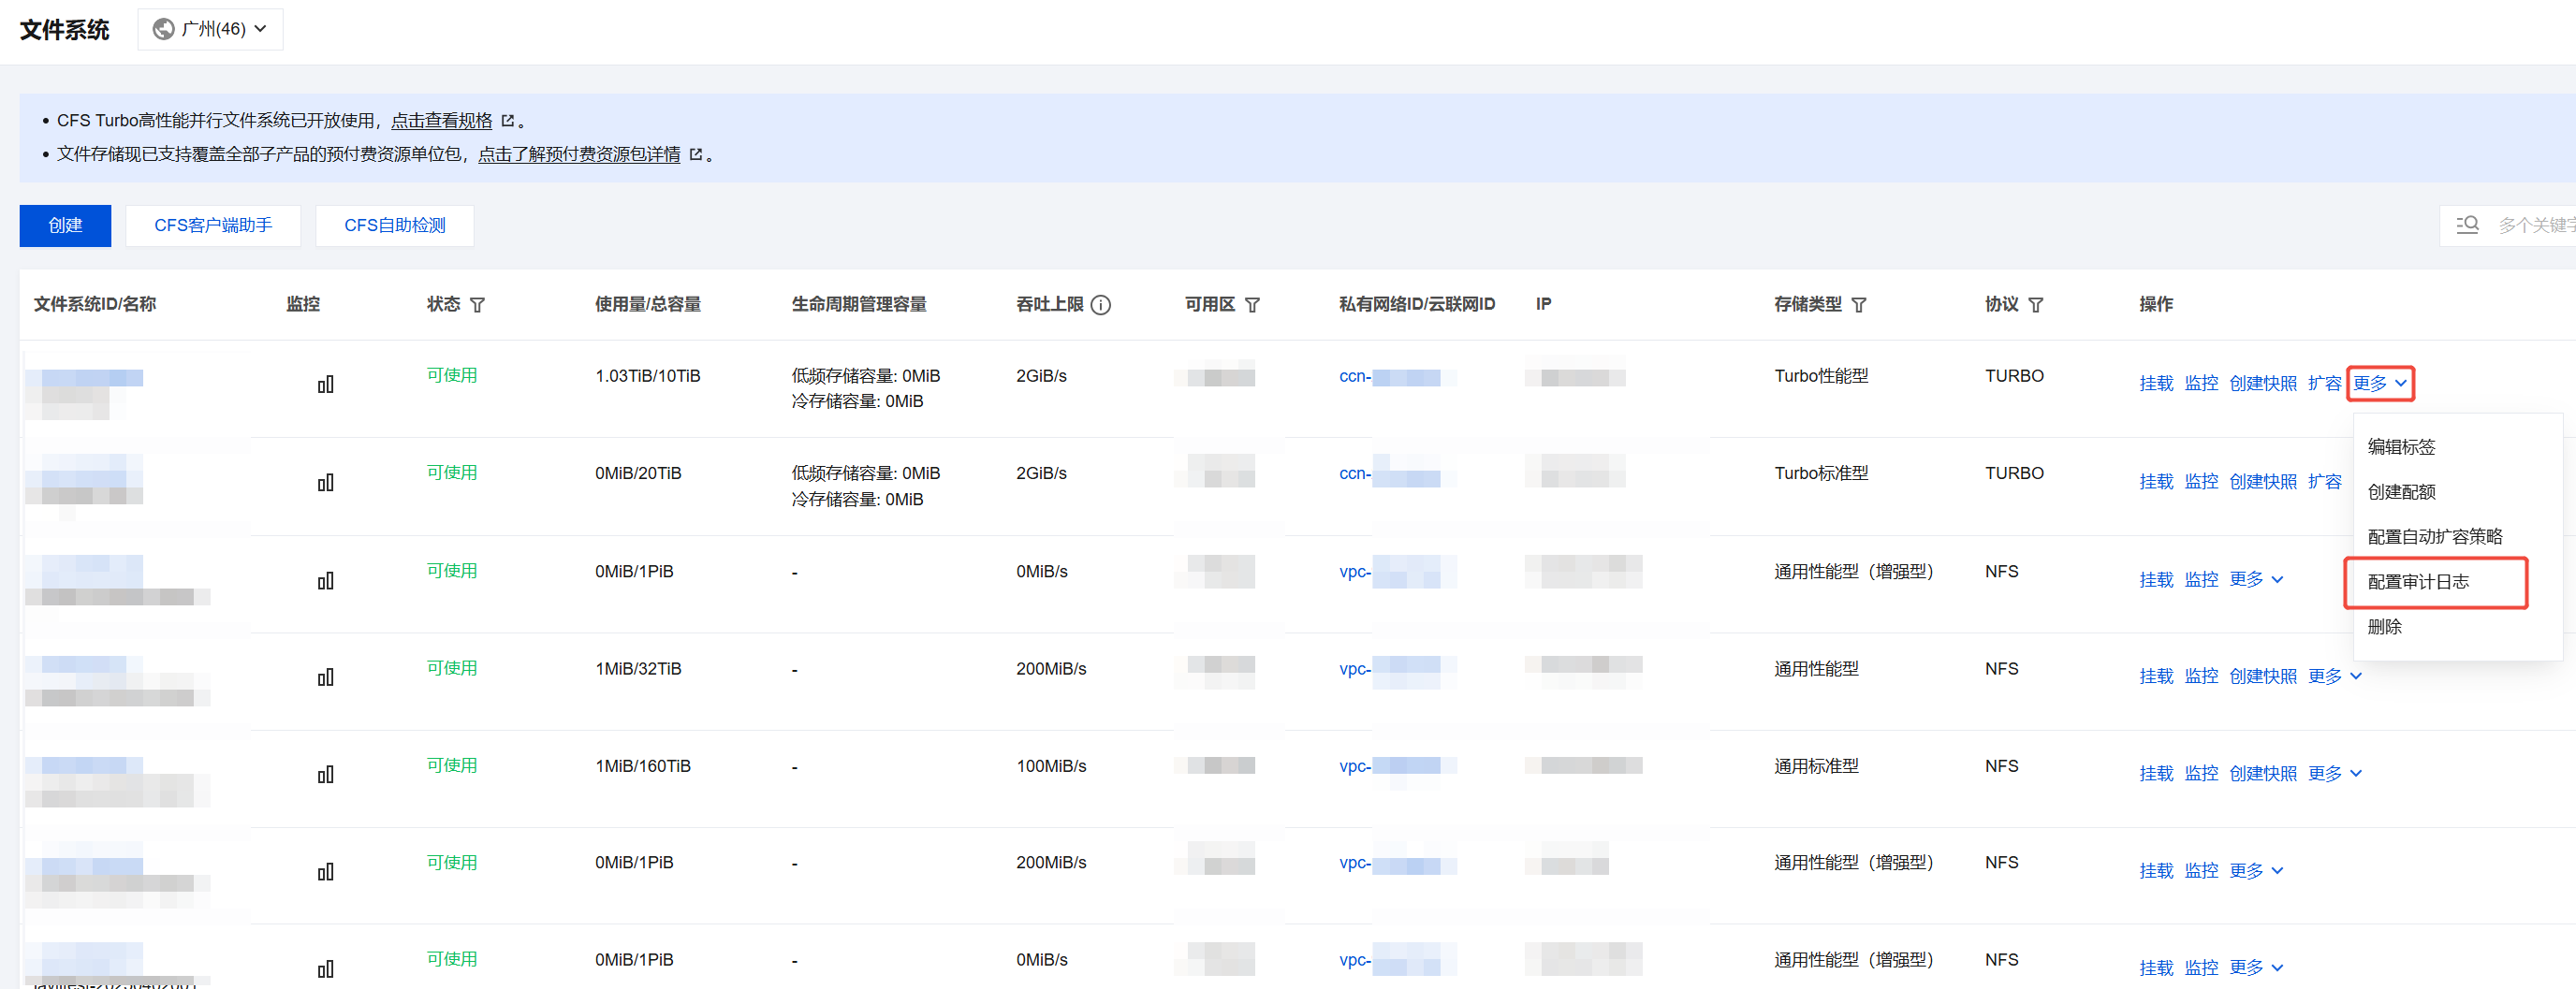Screen dimensions: 2576x989
Task: Click the status column filter icon
Action: (478, 305)
